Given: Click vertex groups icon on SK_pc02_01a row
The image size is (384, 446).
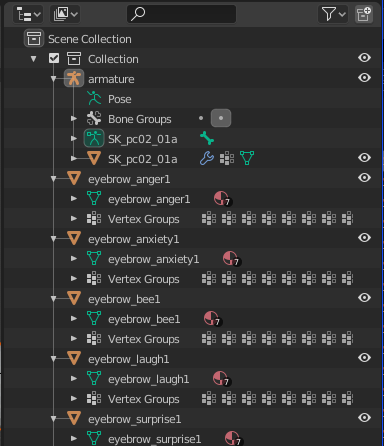Looking at the screenshot, I should point(227,158).
